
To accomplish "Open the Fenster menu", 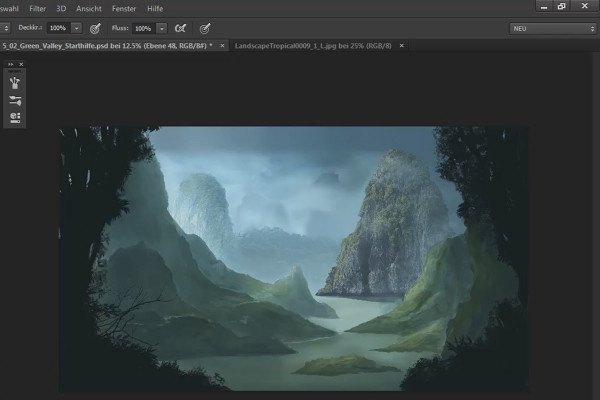I will click(124, 8).
